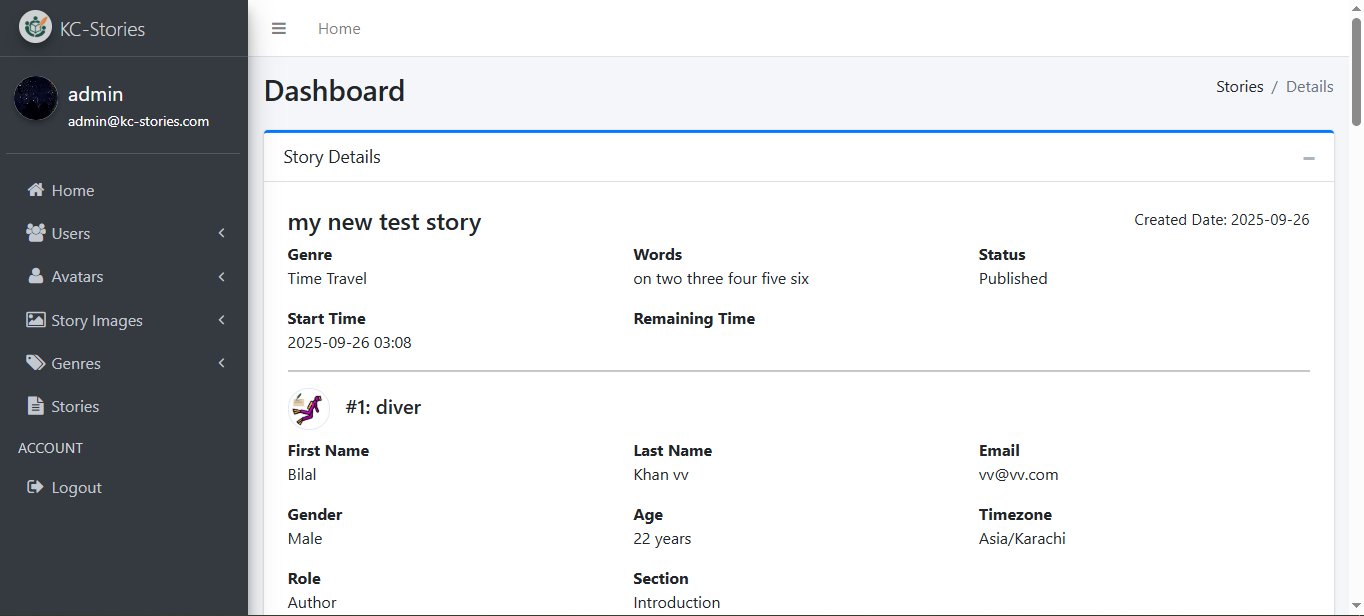Click the Published status value

coord(1013,279)
